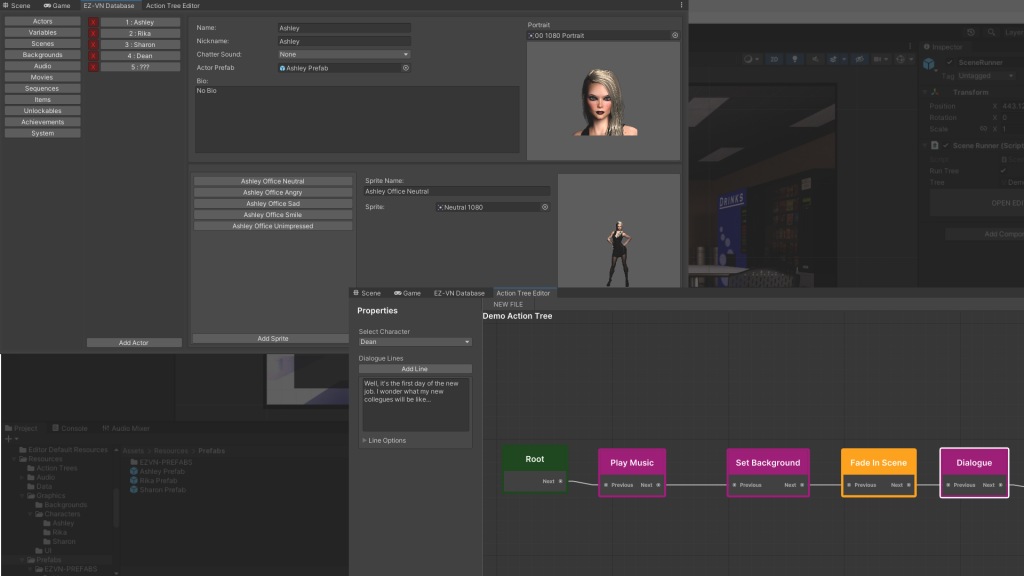Open the Chatter Sound dropdown

point(345,54)
